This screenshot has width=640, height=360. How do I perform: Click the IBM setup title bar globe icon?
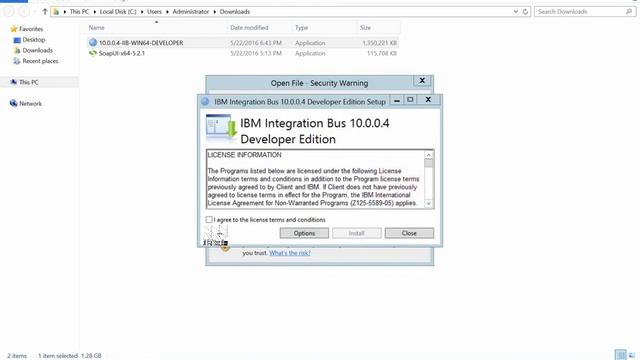205,101
